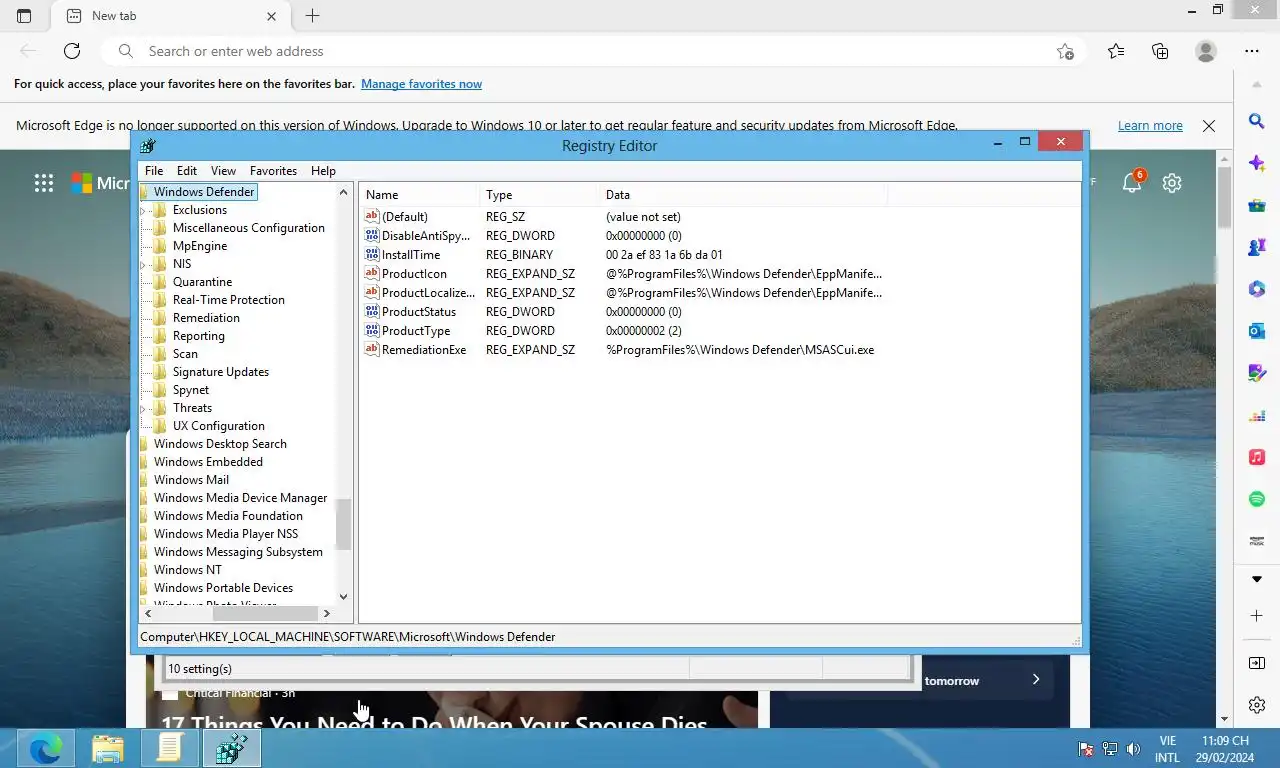
Task: Click the Registry Editor title bar icon
Action: [148, 145]
